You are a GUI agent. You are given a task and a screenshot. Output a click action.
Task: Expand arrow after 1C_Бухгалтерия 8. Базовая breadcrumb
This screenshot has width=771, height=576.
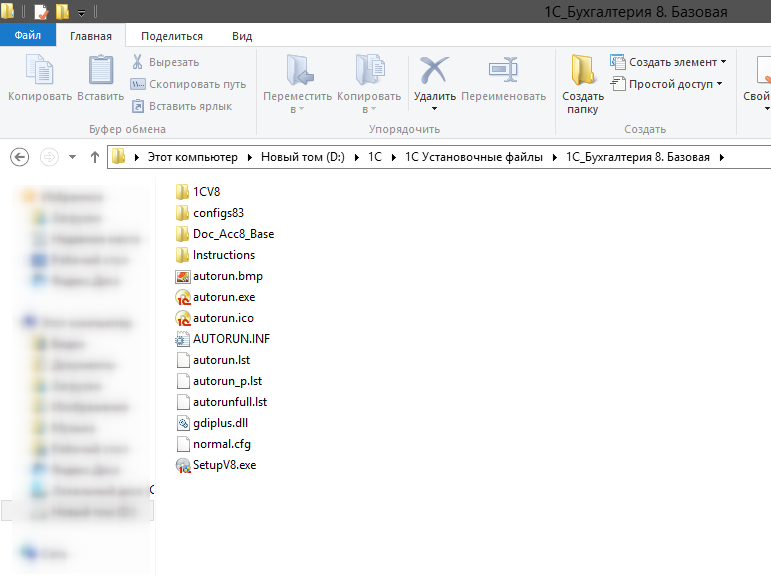coord(721,157)
